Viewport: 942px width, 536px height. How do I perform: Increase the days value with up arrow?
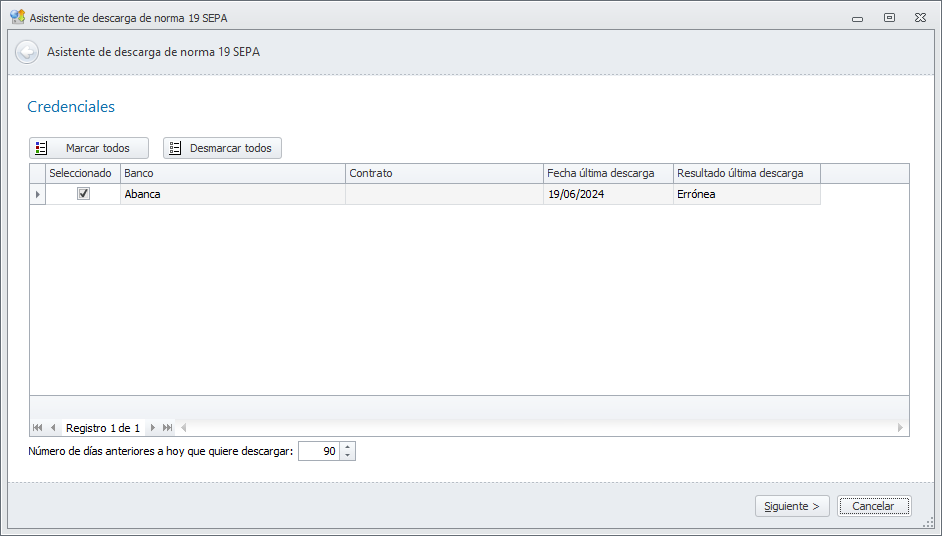pos(347,447)
